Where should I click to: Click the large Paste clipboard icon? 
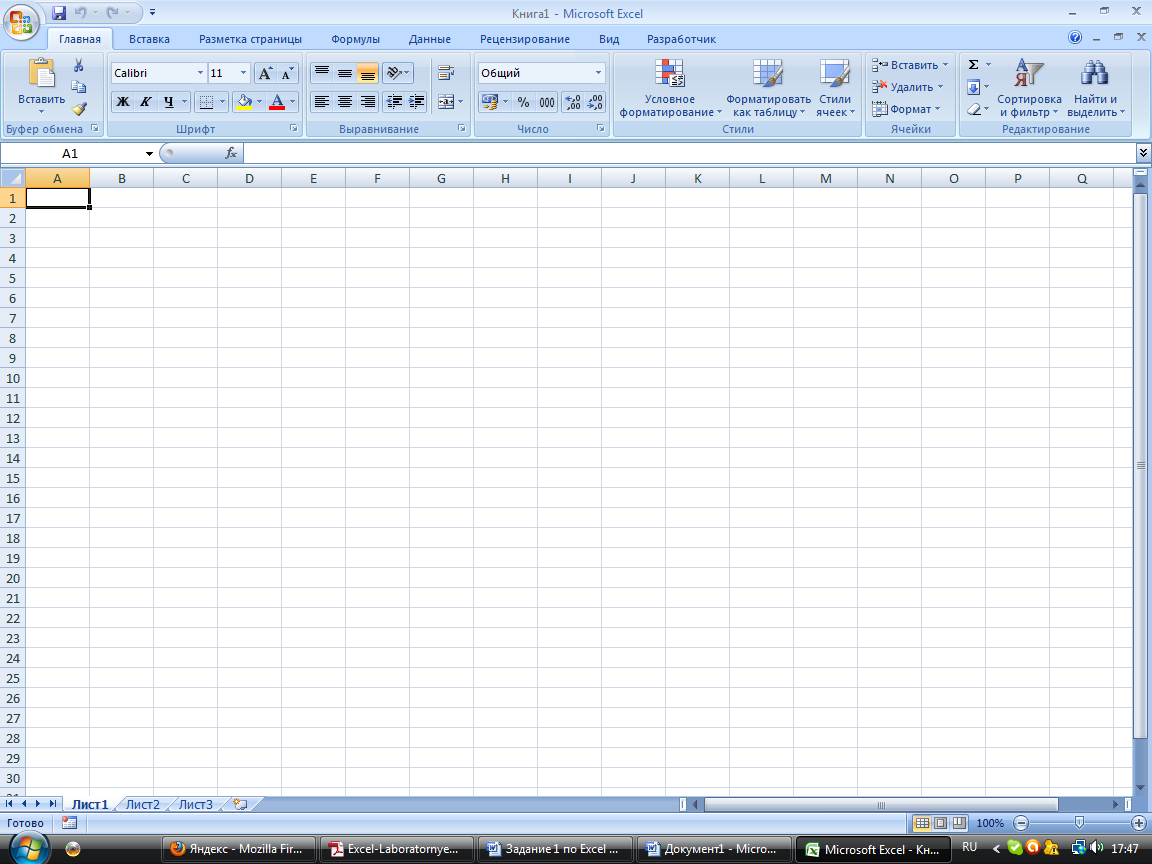(x=41, y=73)
